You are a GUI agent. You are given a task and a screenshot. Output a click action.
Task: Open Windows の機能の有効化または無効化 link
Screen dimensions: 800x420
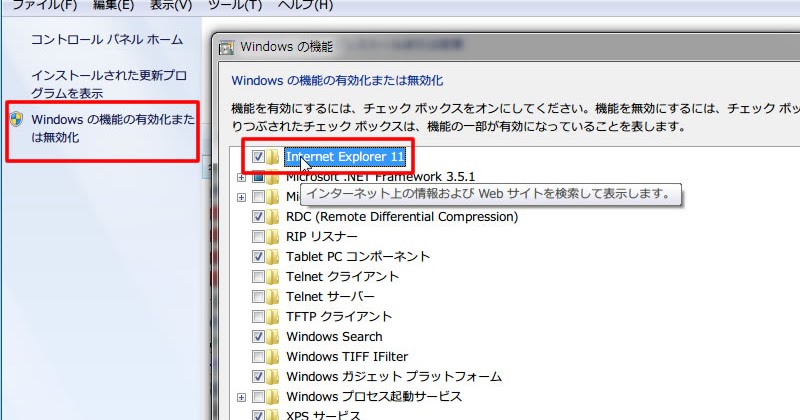click(x=113, y=128)
